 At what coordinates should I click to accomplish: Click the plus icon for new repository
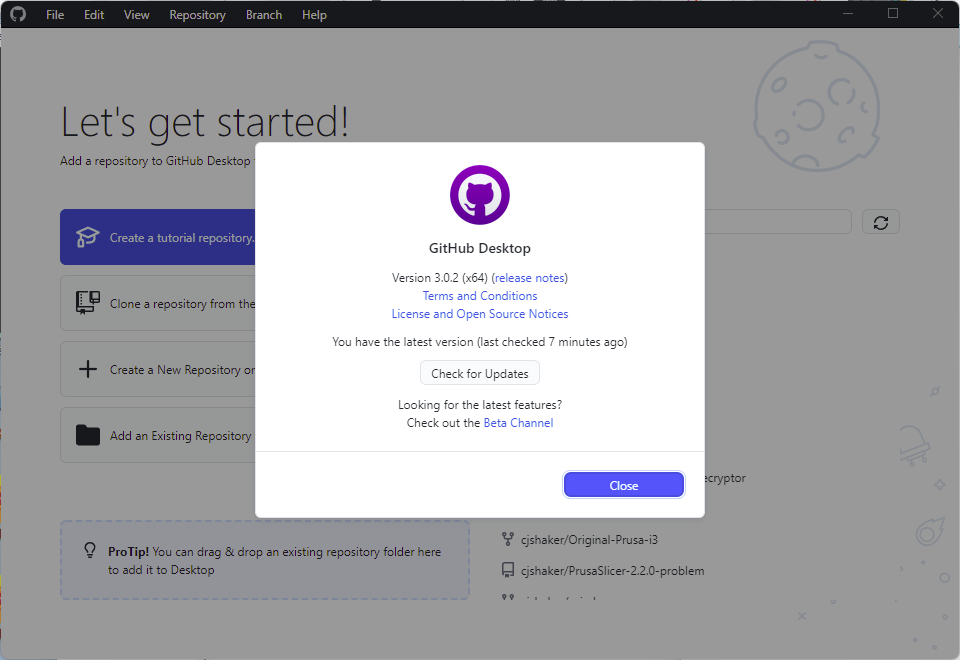88,369
